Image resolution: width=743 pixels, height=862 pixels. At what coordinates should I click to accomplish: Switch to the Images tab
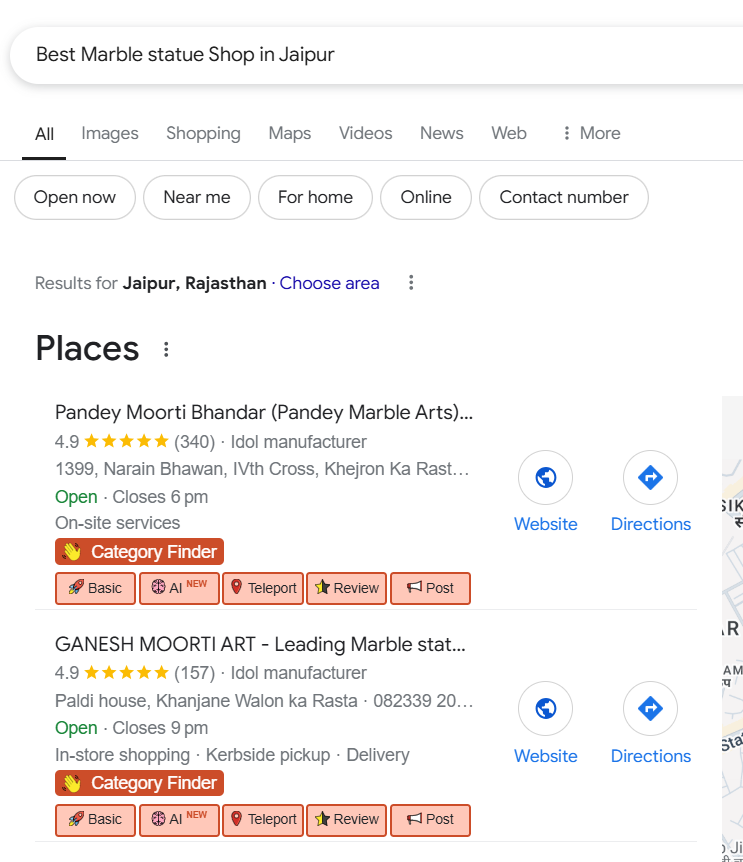click(110, 133)
